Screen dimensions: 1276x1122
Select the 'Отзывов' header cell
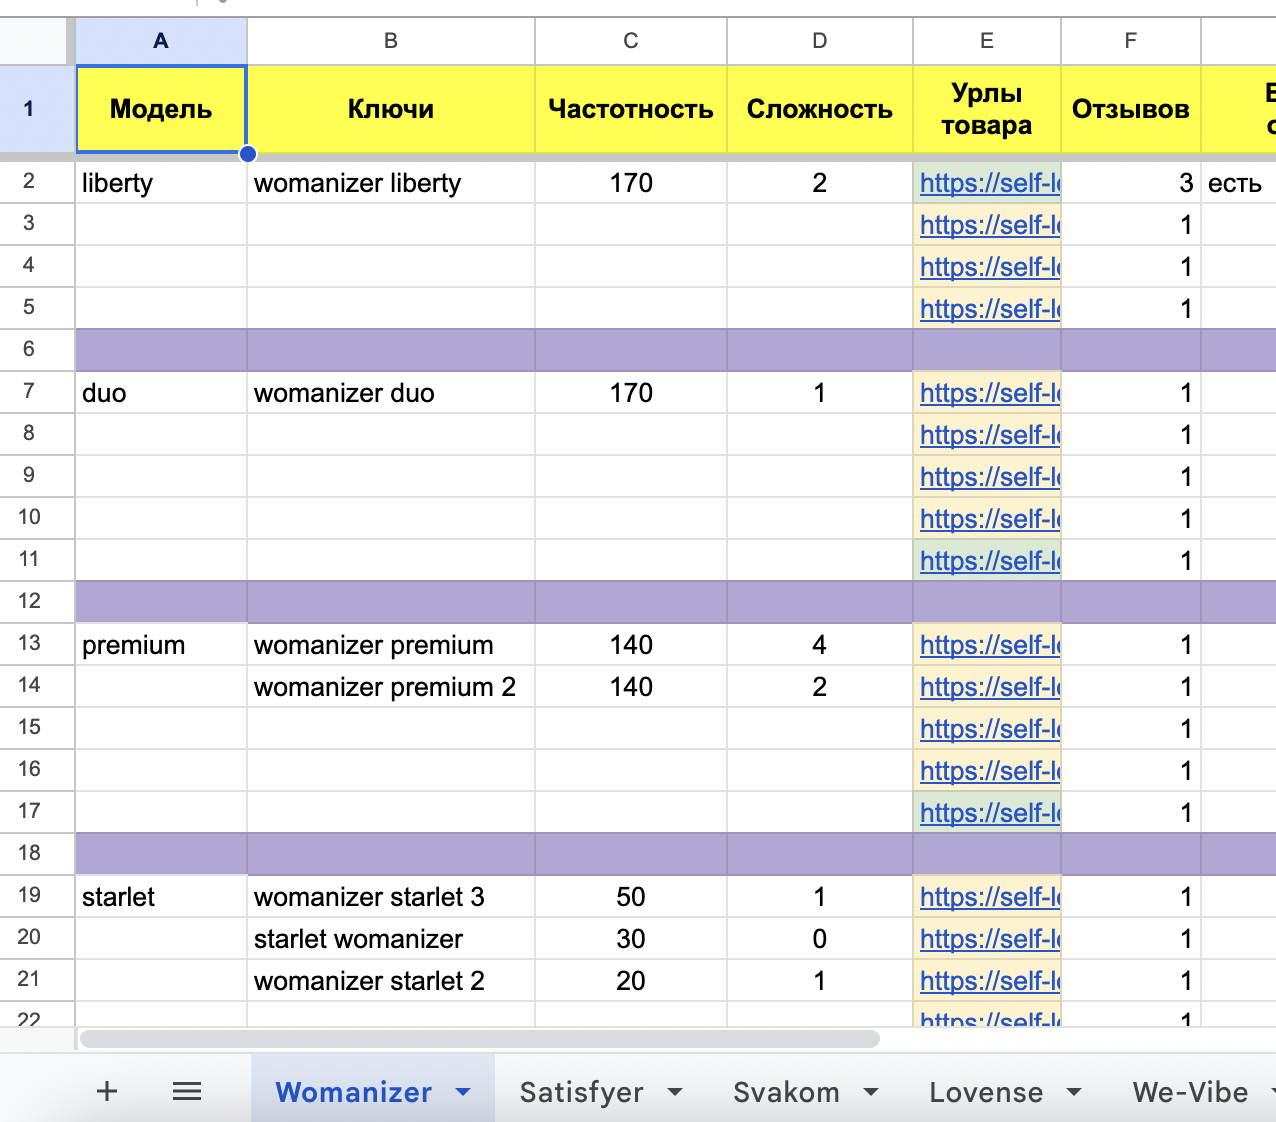pos(1131,109)
